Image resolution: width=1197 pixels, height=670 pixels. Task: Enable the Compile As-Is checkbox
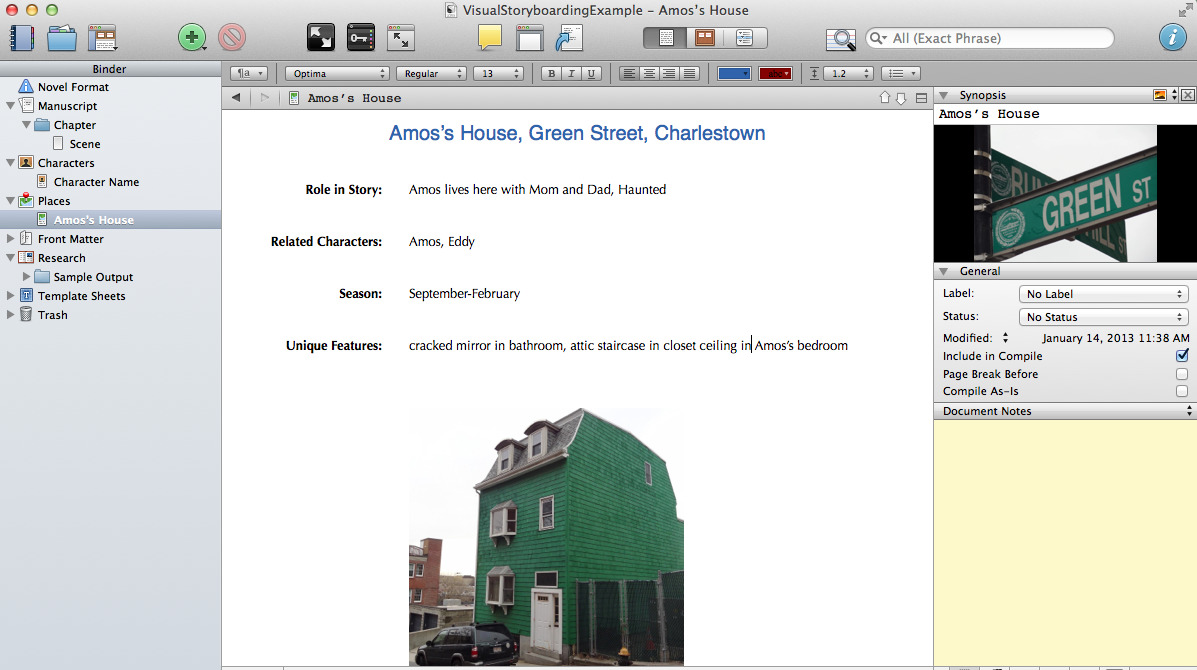pos(1182,391)
